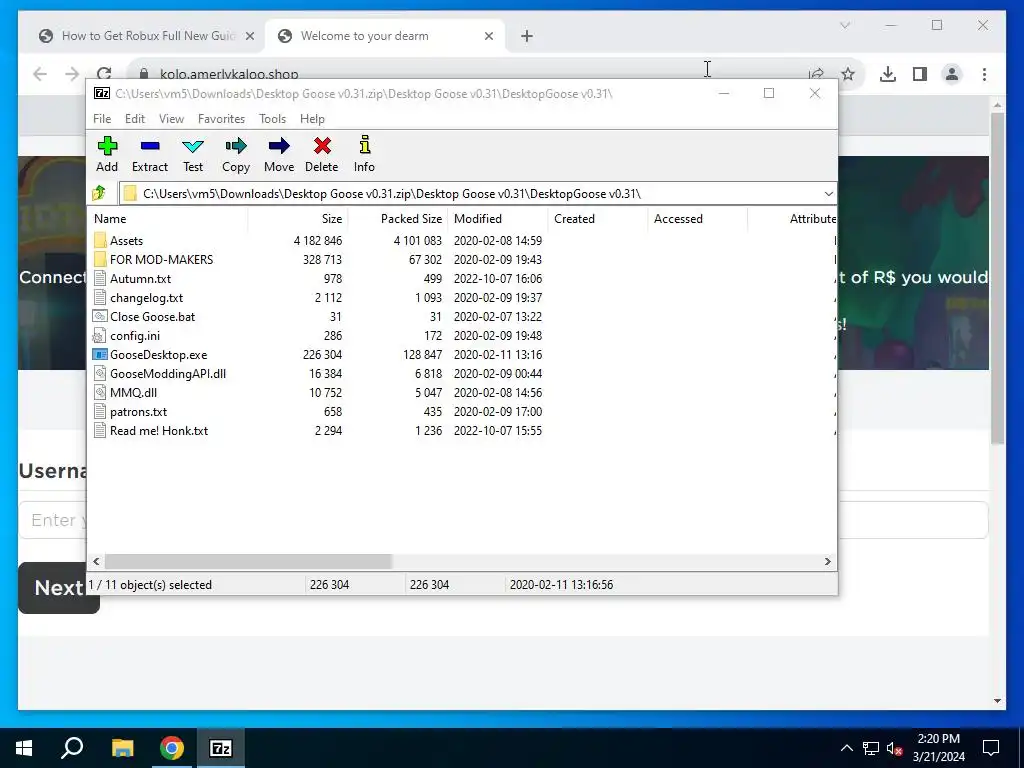This screenshot has width=1024, height=768.
Task: Sort by Accessed column header
Action: [x=697, y=219]
